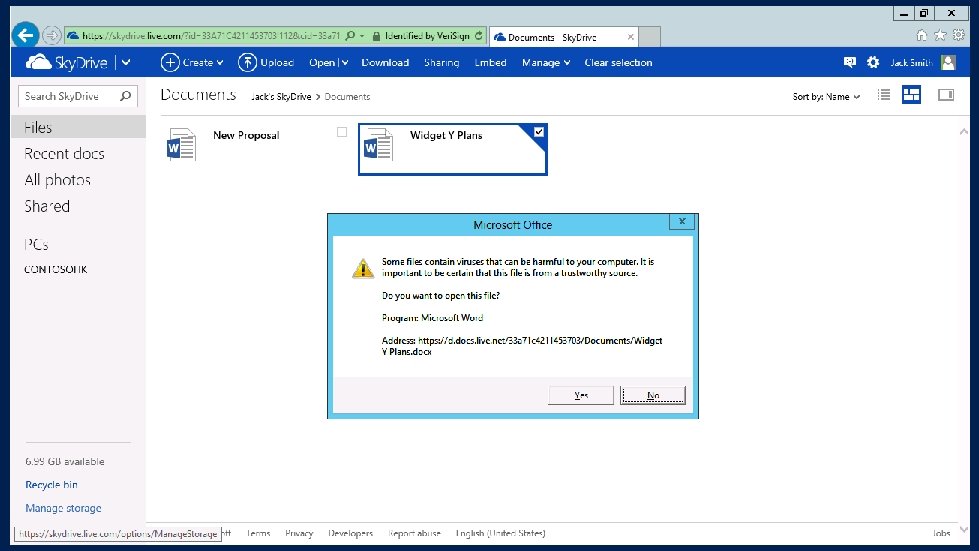Close the Microsoft Office dialog
The width and height of the screenshot is (979, 551).
682,222
